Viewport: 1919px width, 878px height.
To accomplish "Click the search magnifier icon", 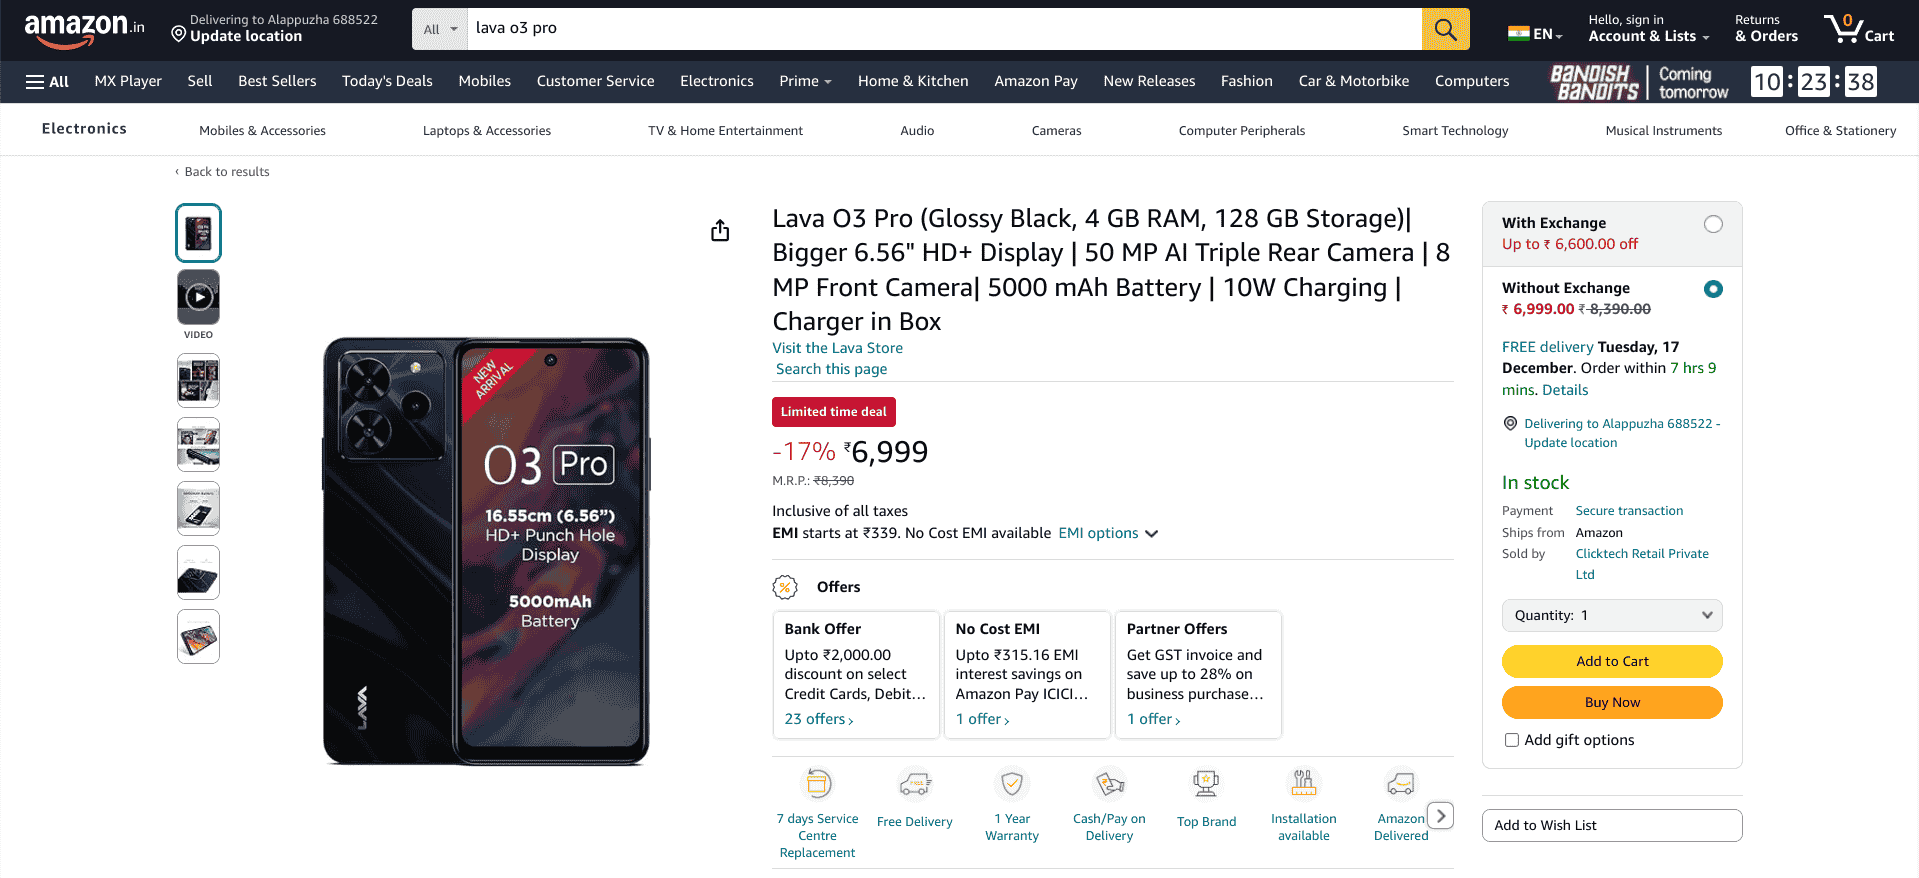I will point(1444,28).
